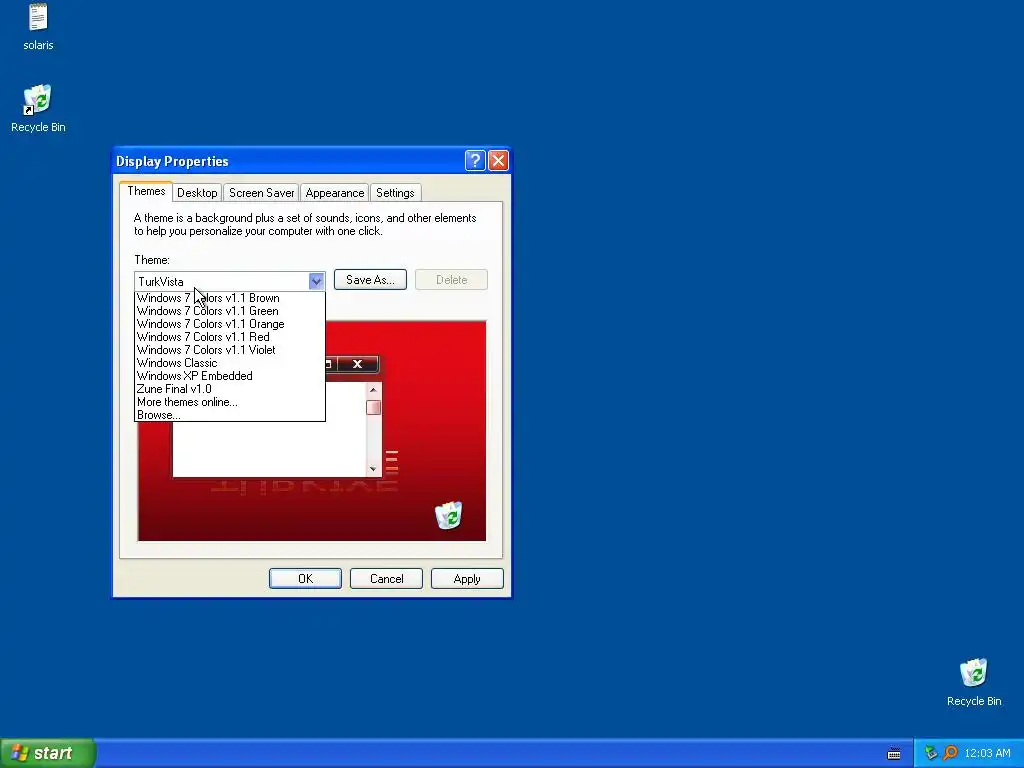
Task: Select Windows 7 Colors v1.1 Red theme
Action: click(229, 337)
